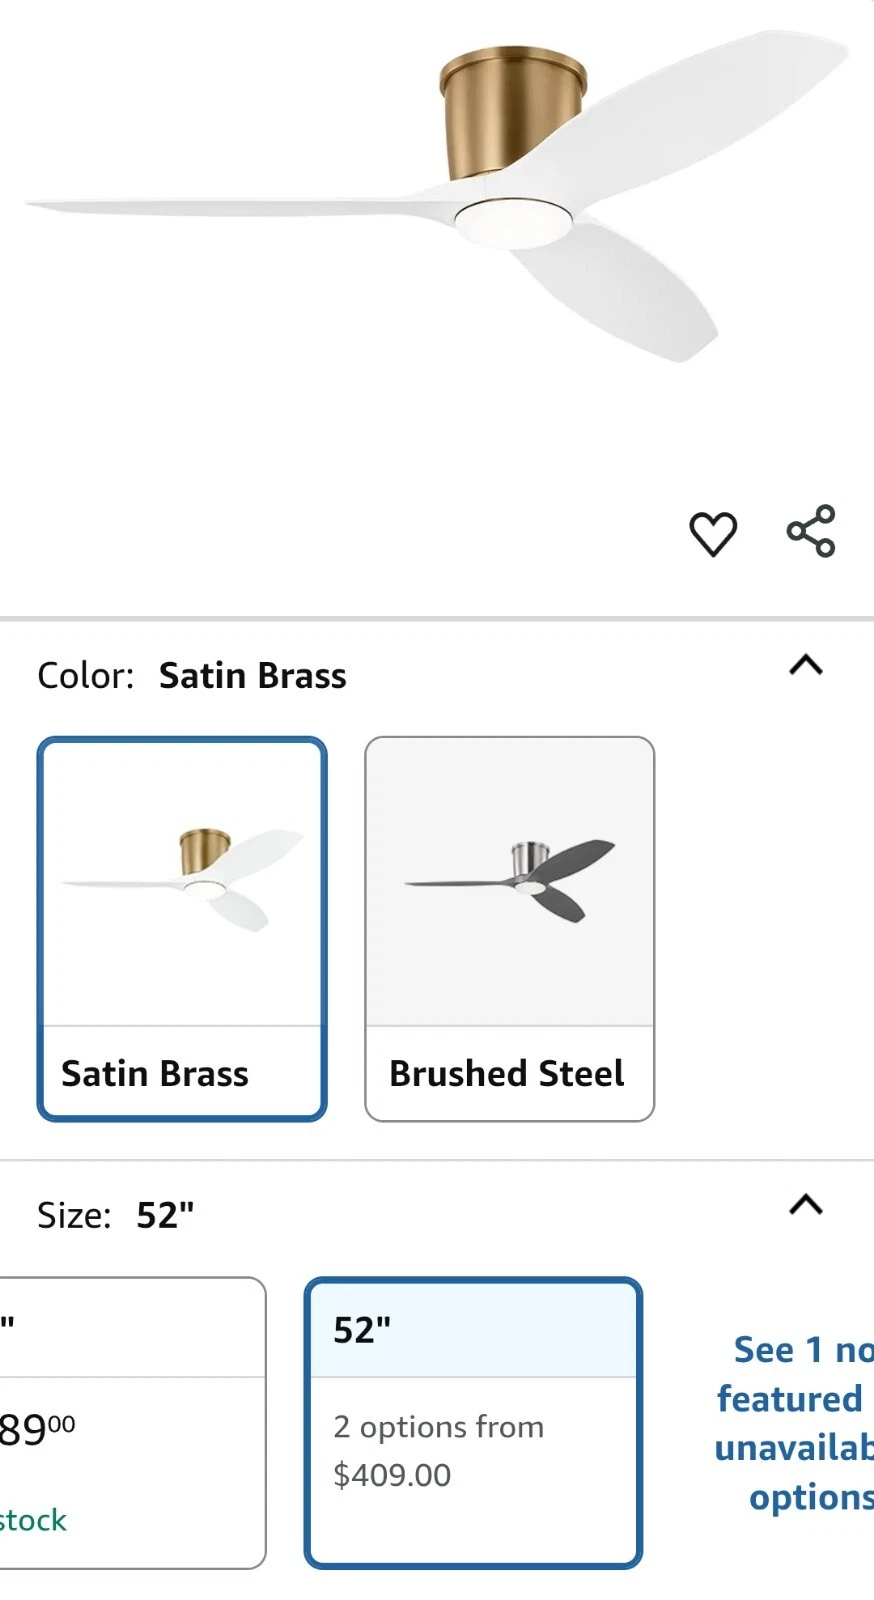Choose the 52" size card header
Image resolution: width=874 pixels, height=1600 pixels.
472,1330
